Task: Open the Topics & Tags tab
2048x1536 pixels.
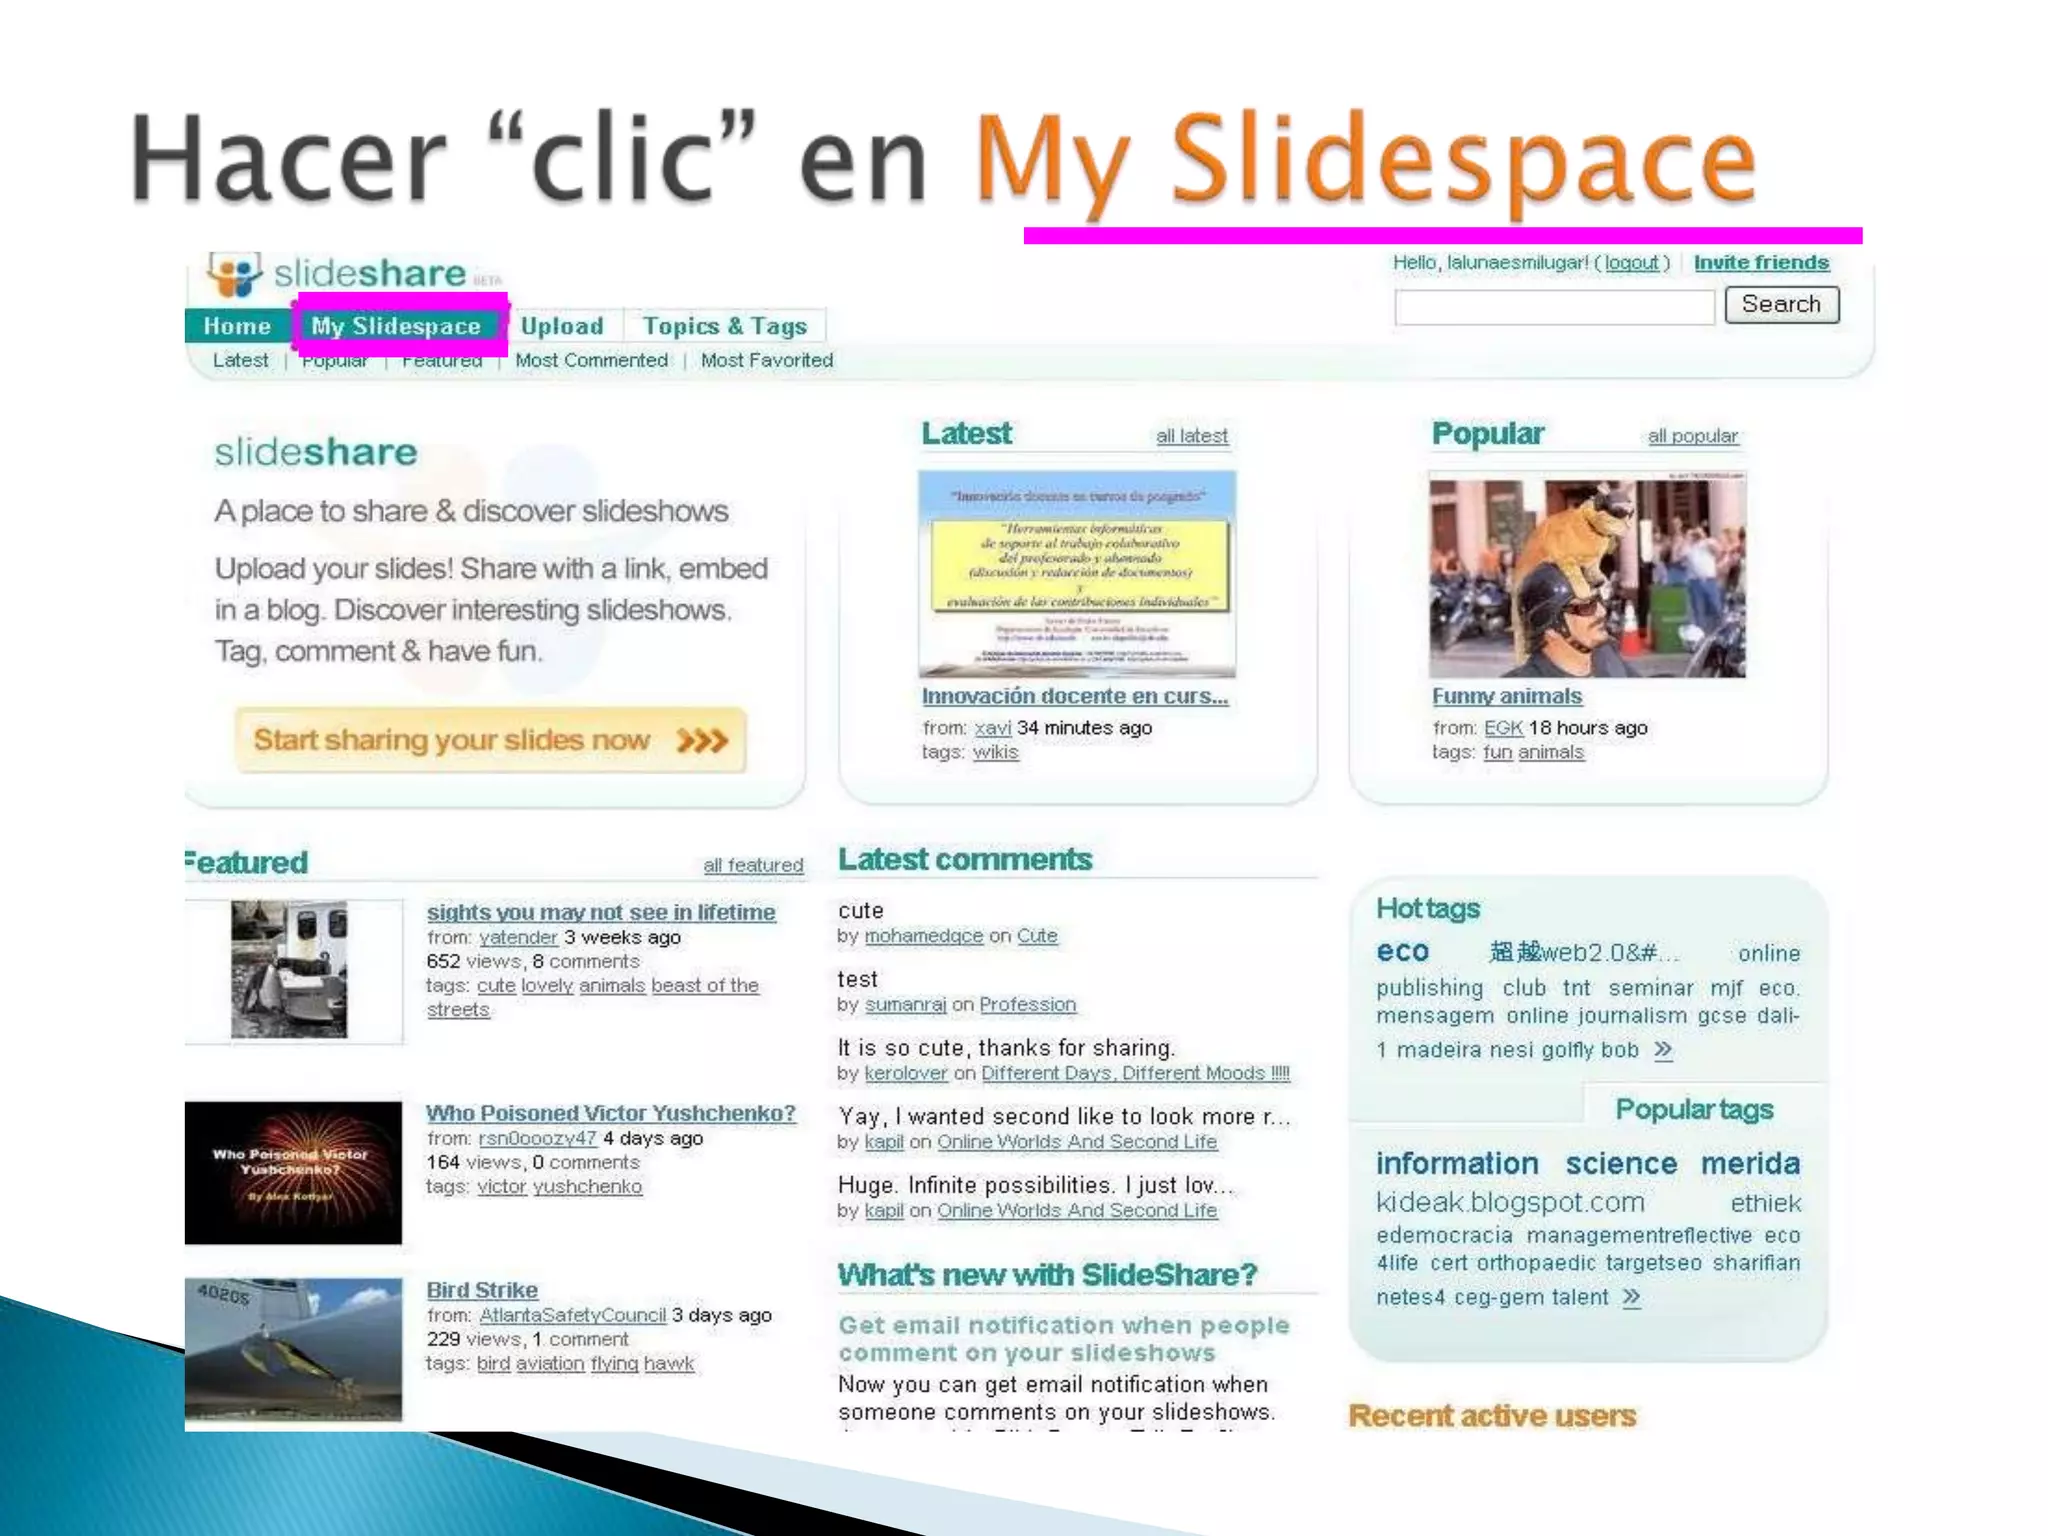Action: (725, 326)
